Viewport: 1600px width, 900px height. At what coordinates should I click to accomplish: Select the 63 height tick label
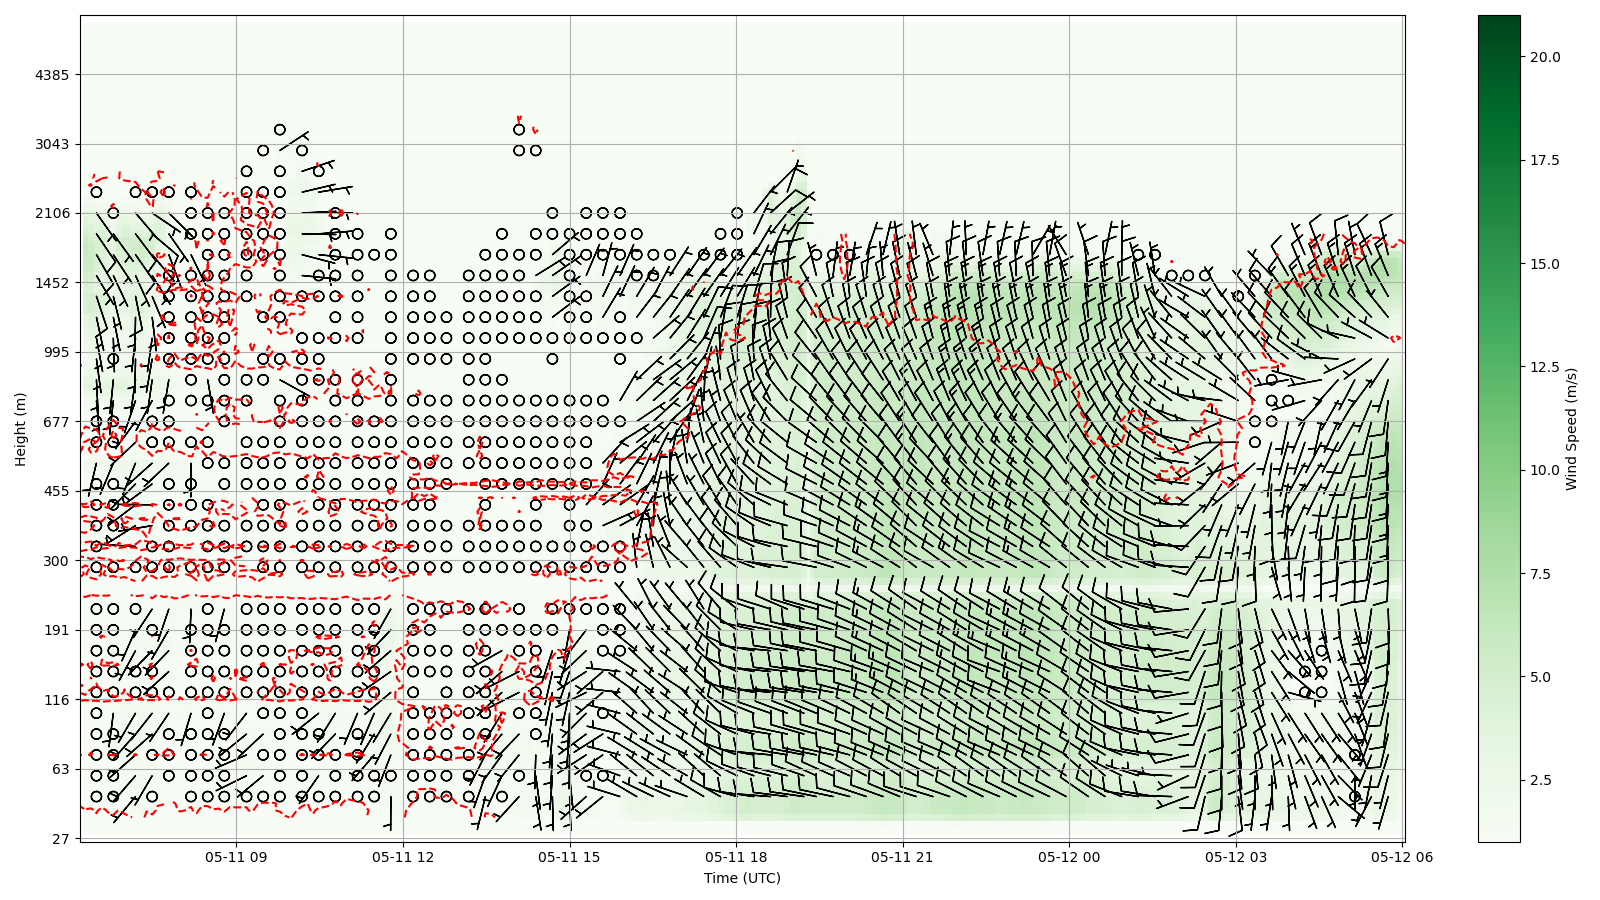pos(60,769)
